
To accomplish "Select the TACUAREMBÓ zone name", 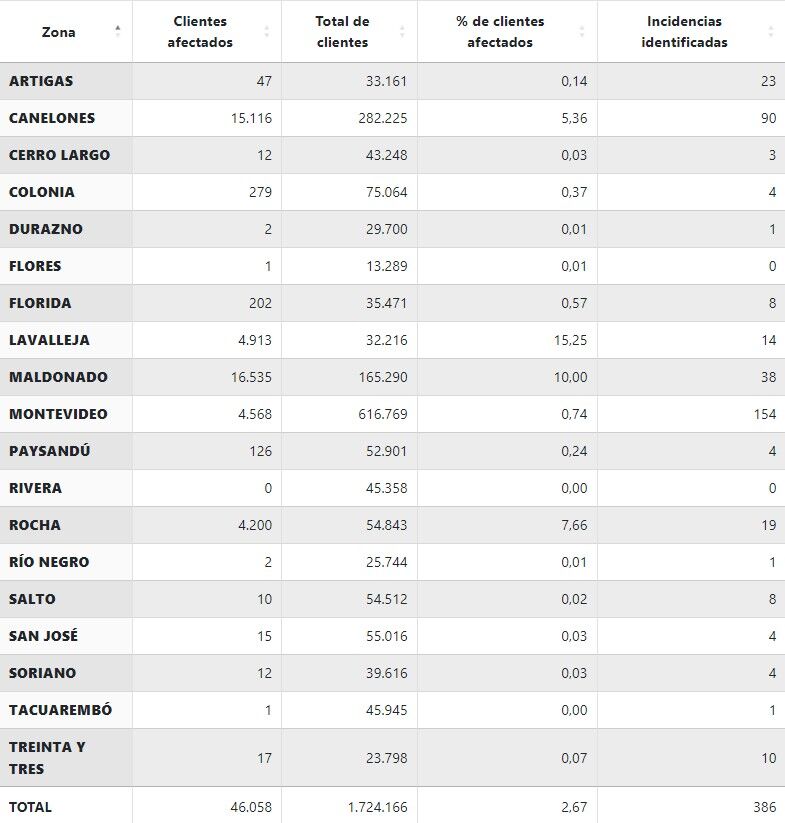I will coord(60,710).
